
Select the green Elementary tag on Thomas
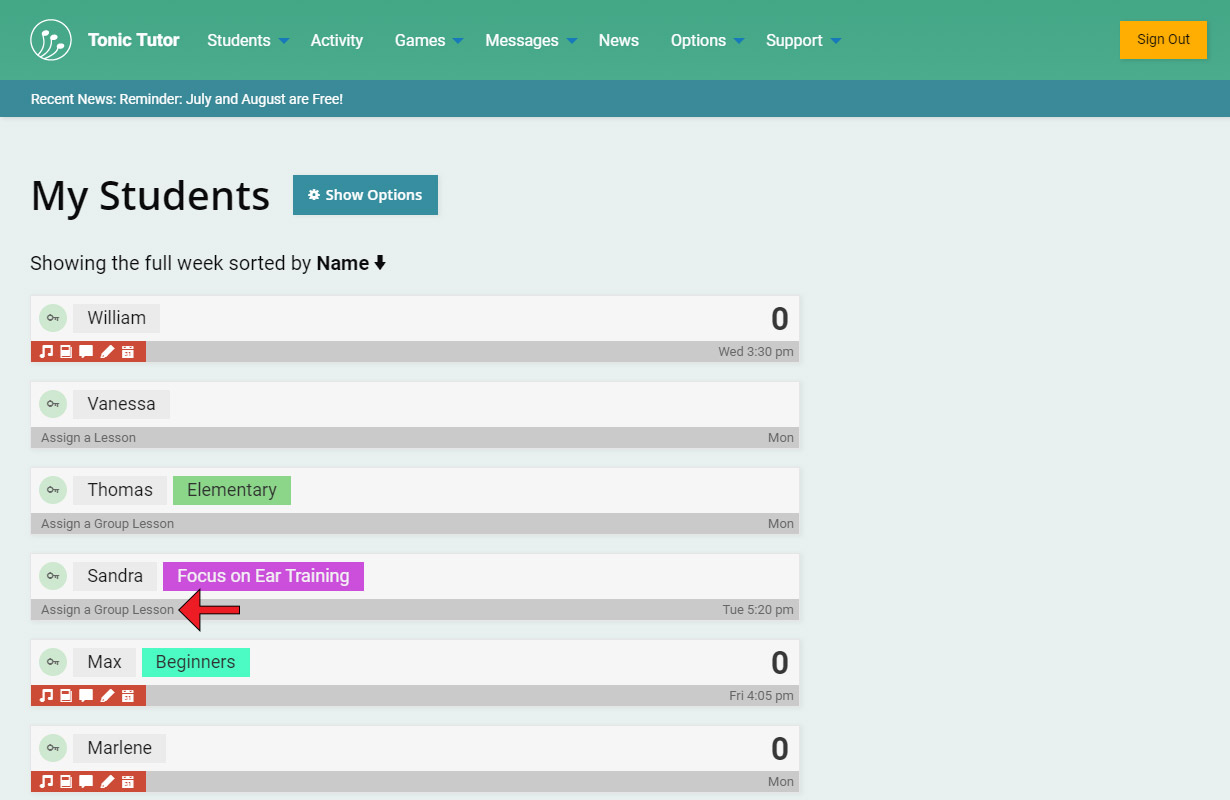pos(232,490)
